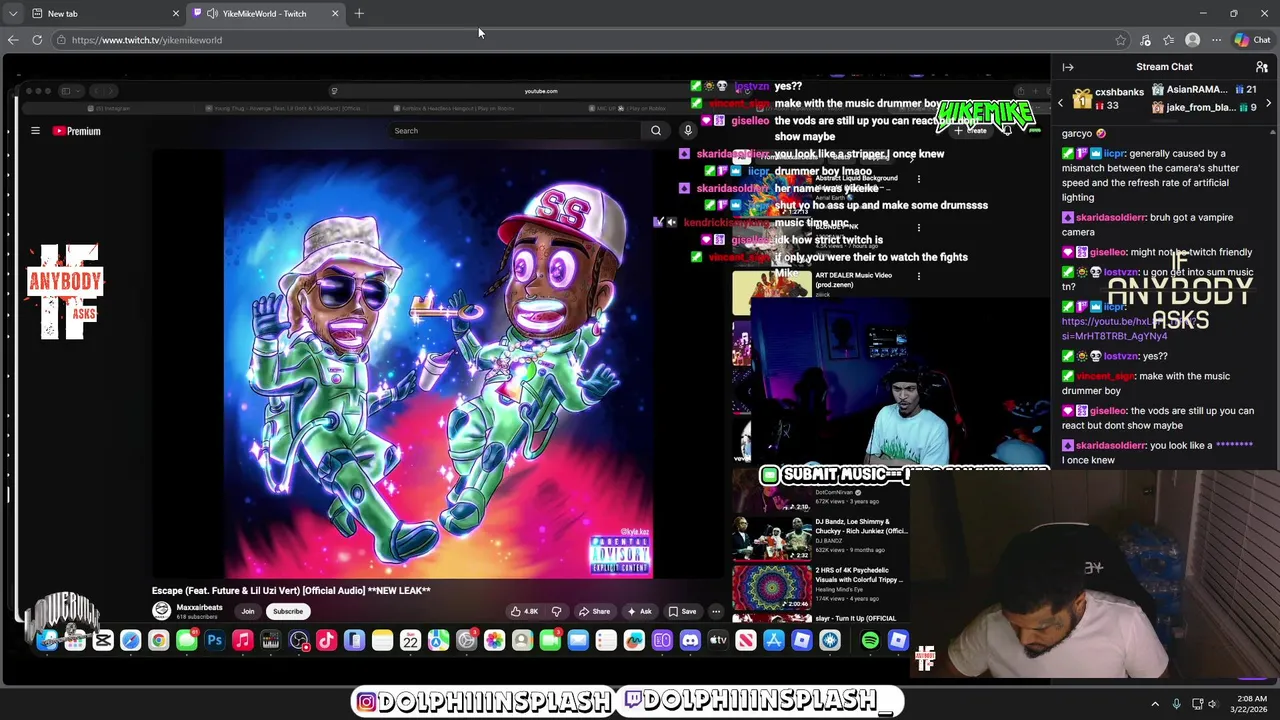This screenshot has width=1280, height=720.
Task: Open Calendar showing 22 in dock
Action: (410, 641)
